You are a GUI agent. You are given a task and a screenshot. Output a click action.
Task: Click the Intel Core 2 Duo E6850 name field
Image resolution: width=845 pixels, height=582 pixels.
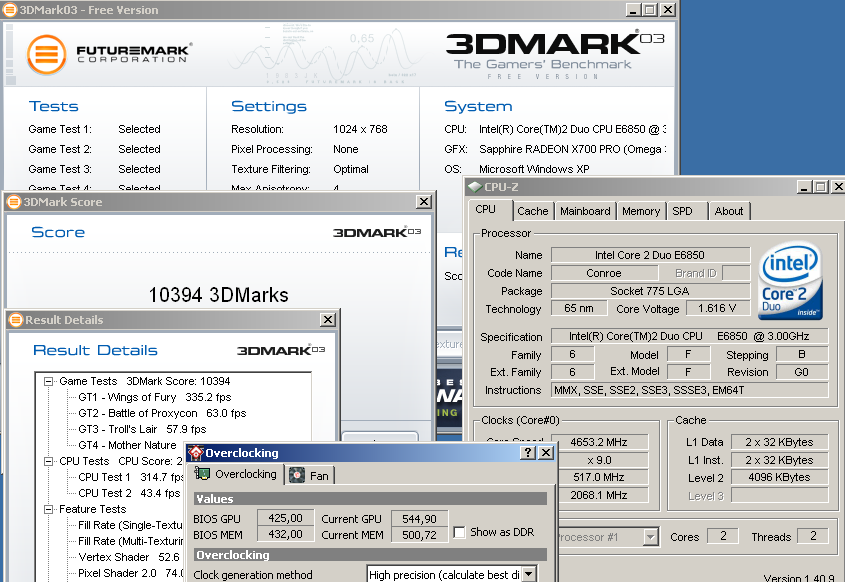[650, 255]
